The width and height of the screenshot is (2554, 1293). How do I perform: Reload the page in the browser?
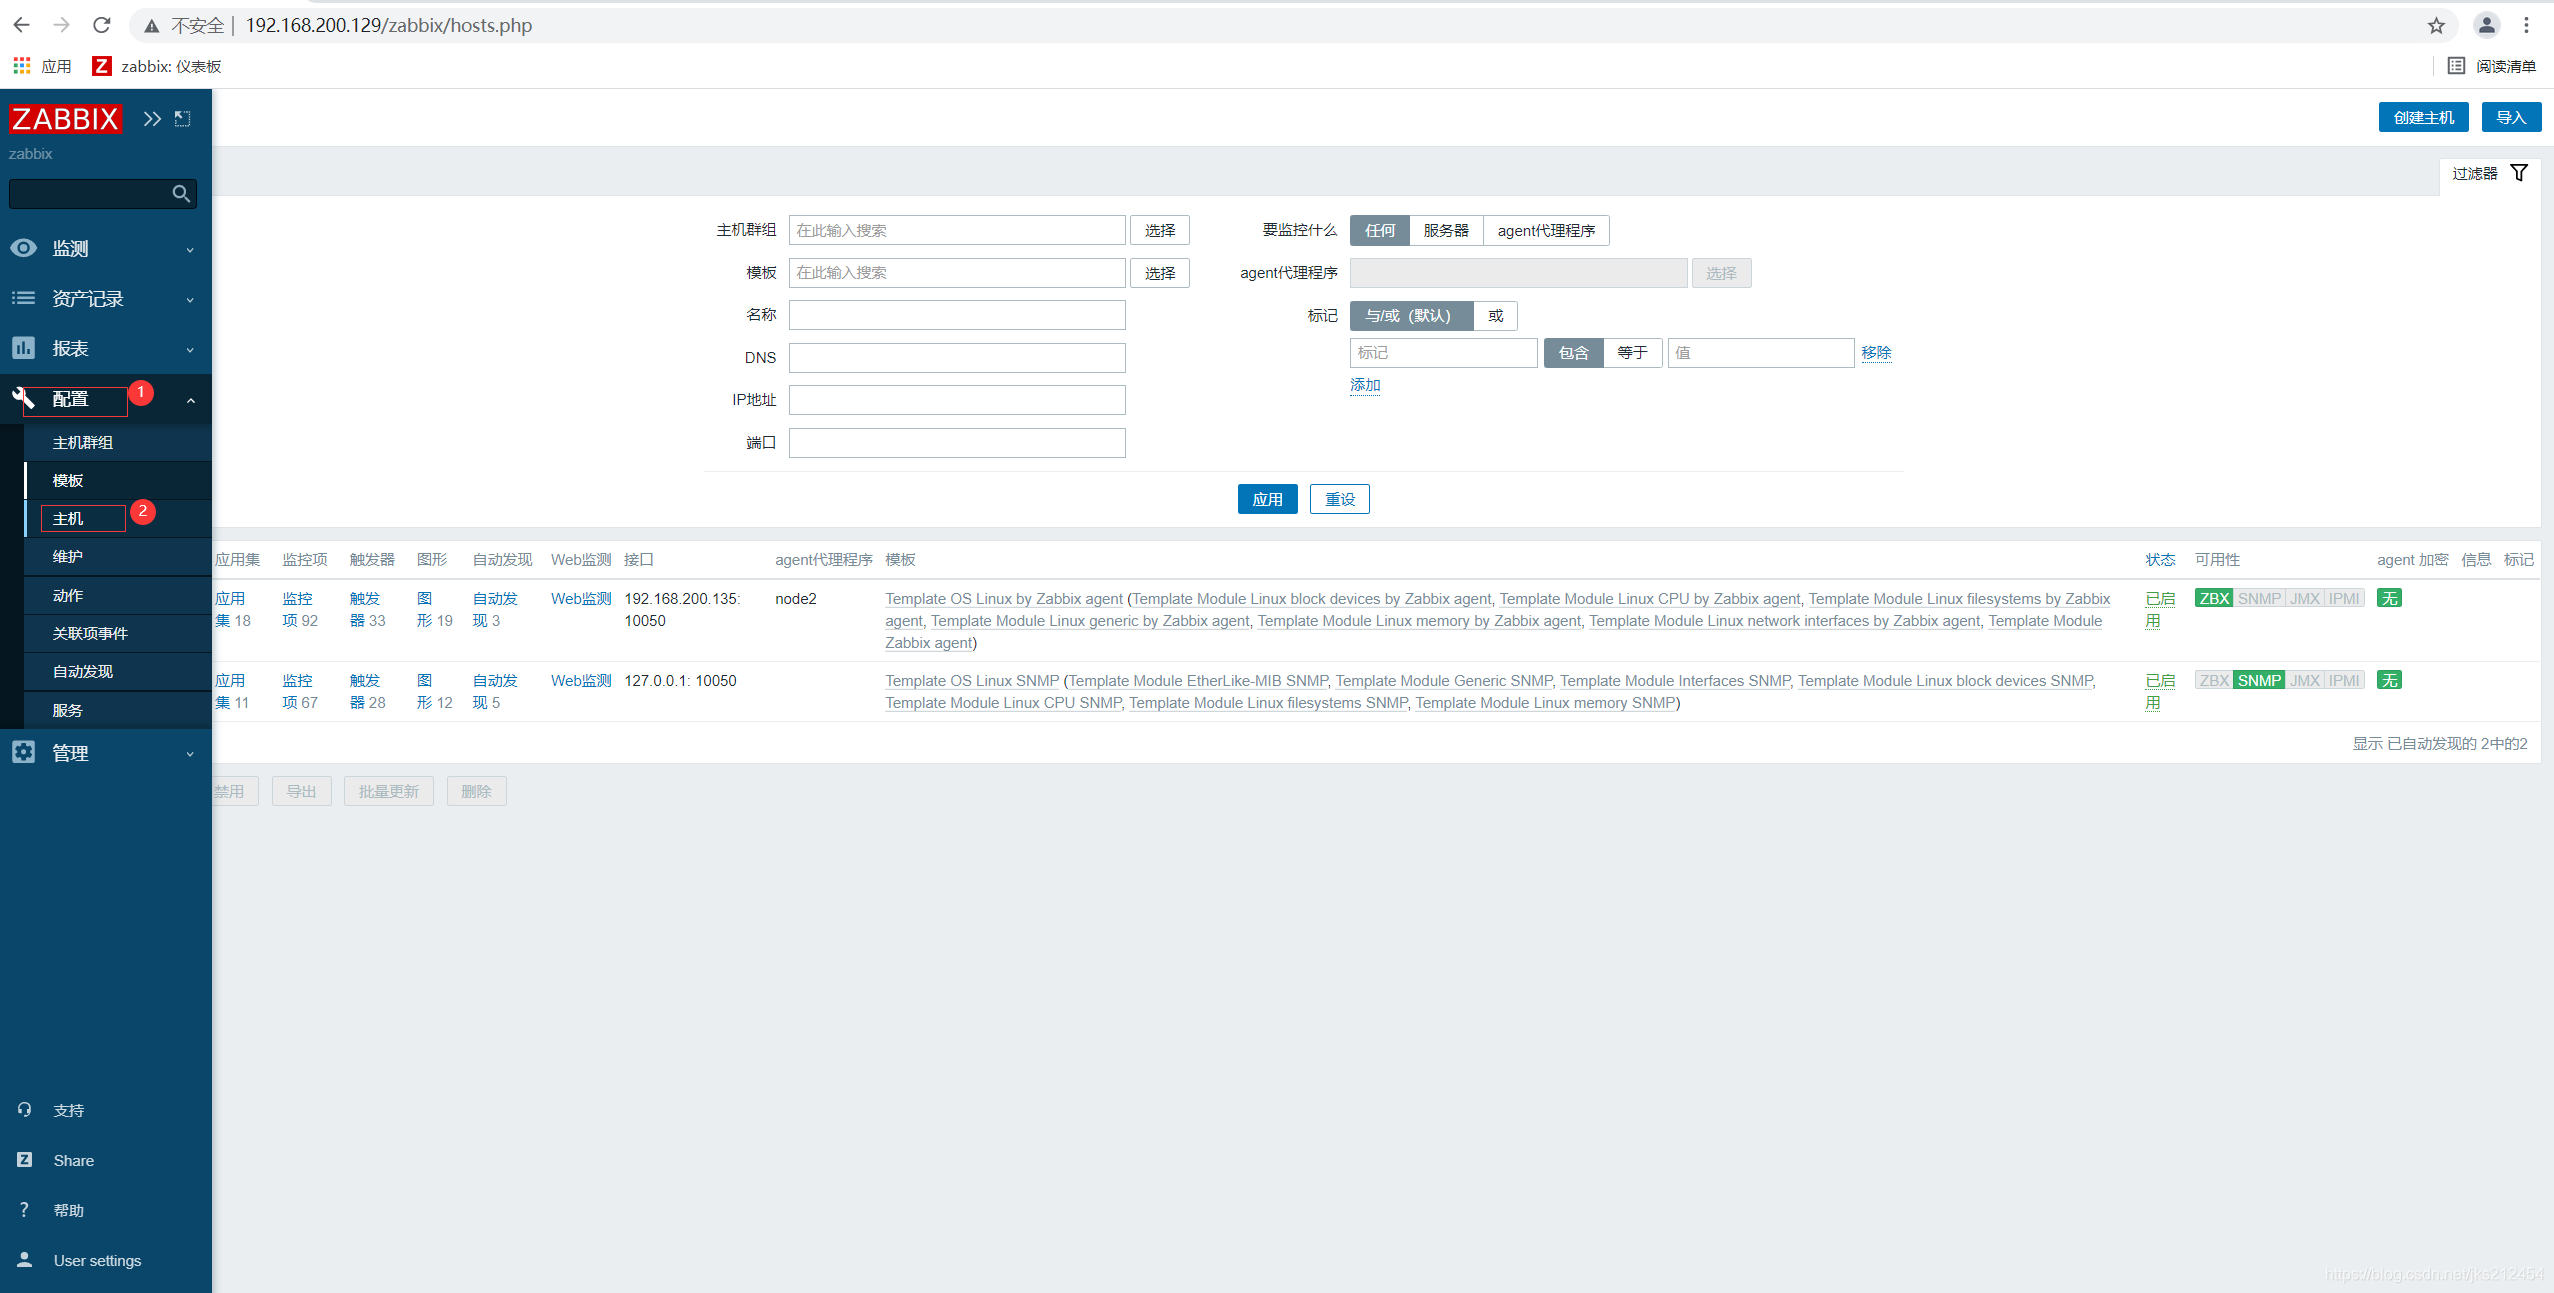click(x=102, y=26)
